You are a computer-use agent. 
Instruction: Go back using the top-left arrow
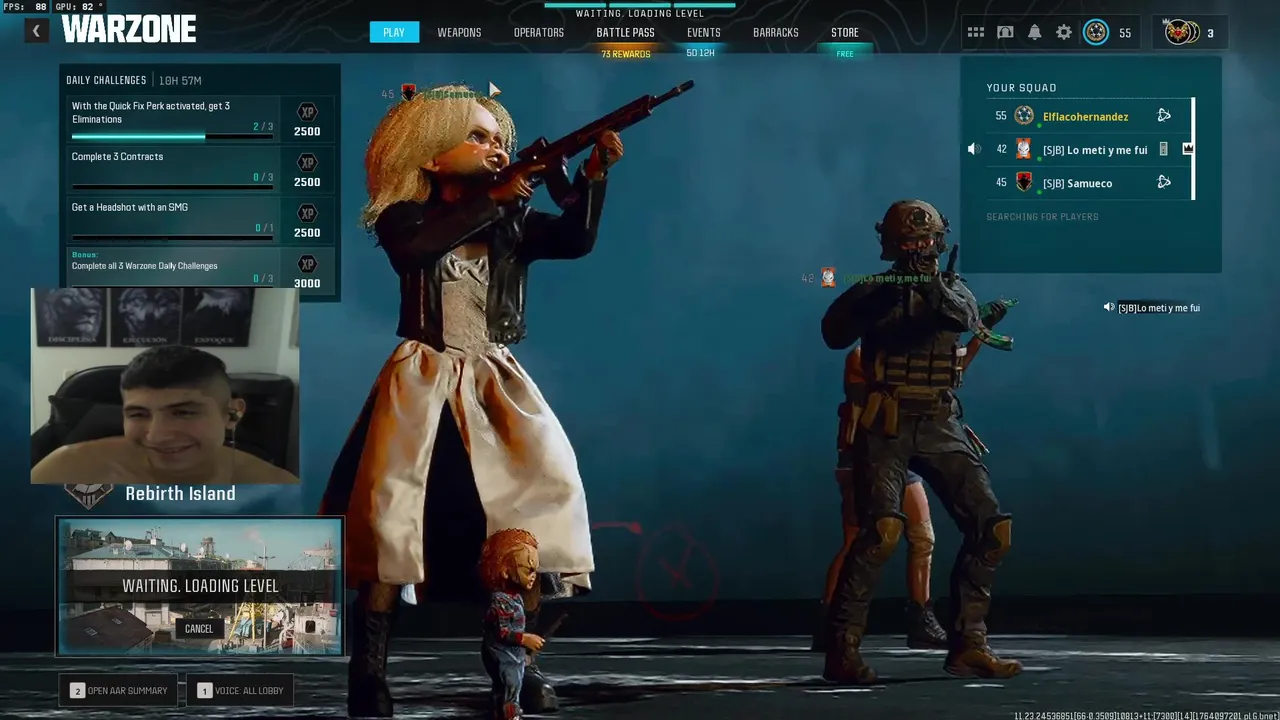(x=36, y=31)
